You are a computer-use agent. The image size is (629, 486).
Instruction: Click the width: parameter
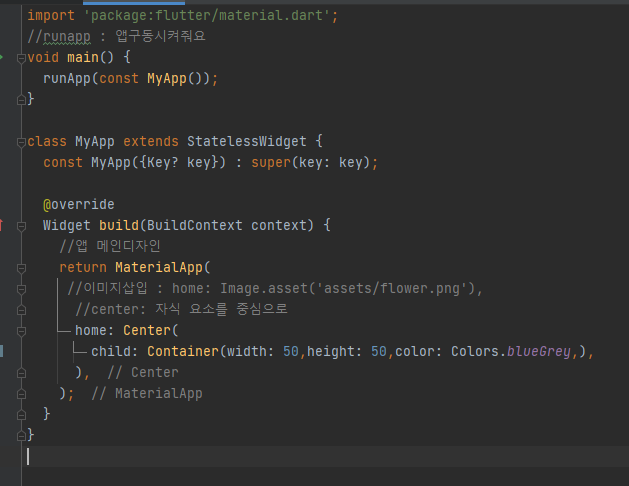click(251, 351)
